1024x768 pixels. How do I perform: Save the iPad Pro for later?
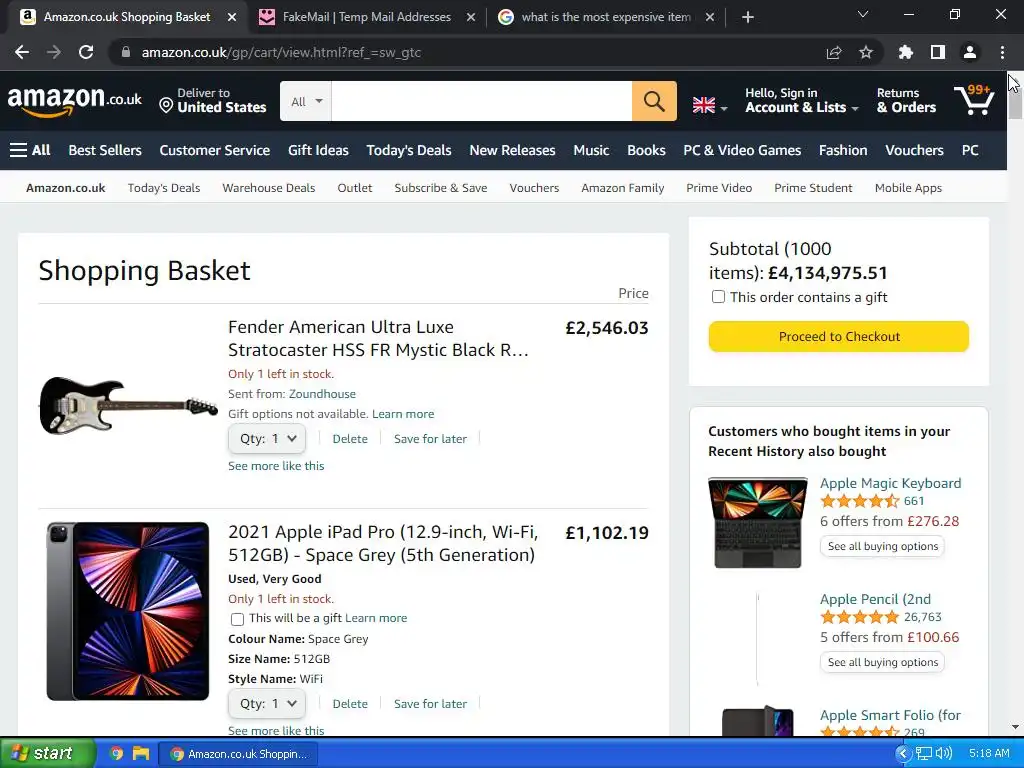point(430,704)
